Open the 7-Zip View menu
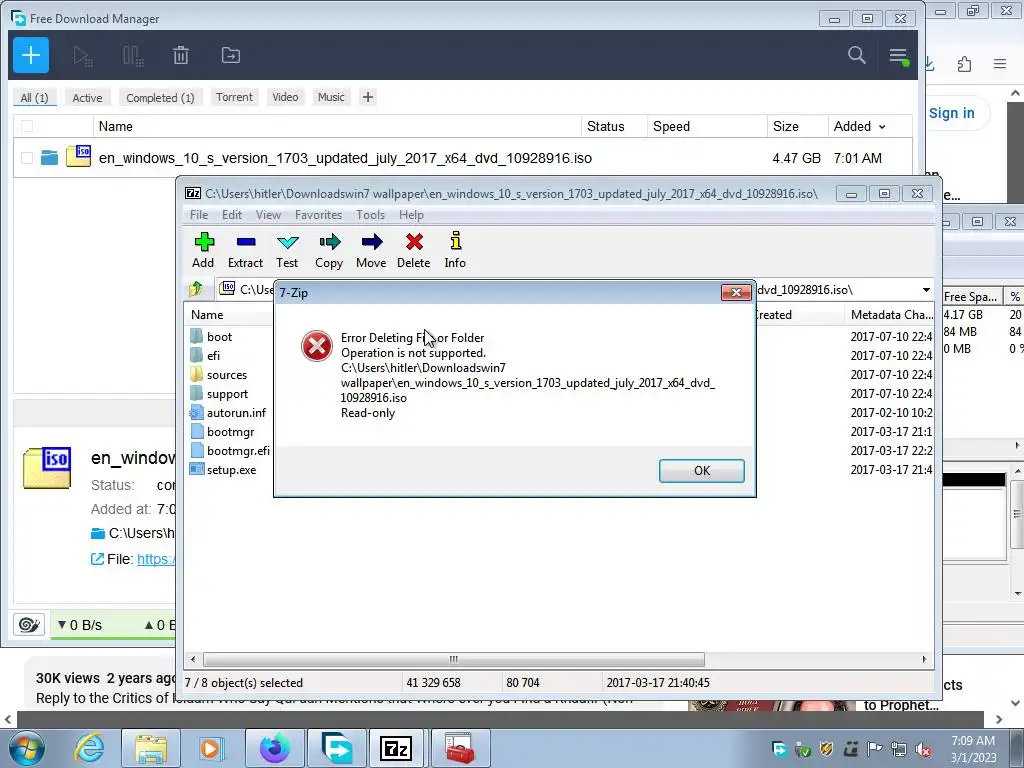1024x768 pixels. (268, 215)
